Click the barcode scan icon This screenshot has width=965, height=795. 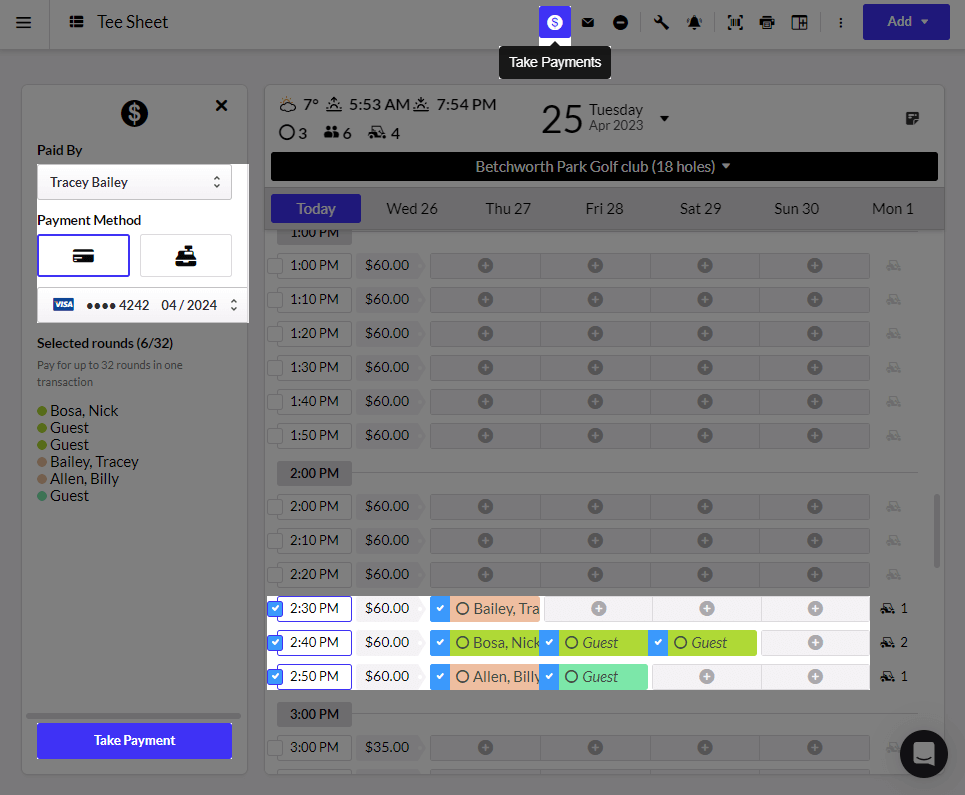click(735, 23)
